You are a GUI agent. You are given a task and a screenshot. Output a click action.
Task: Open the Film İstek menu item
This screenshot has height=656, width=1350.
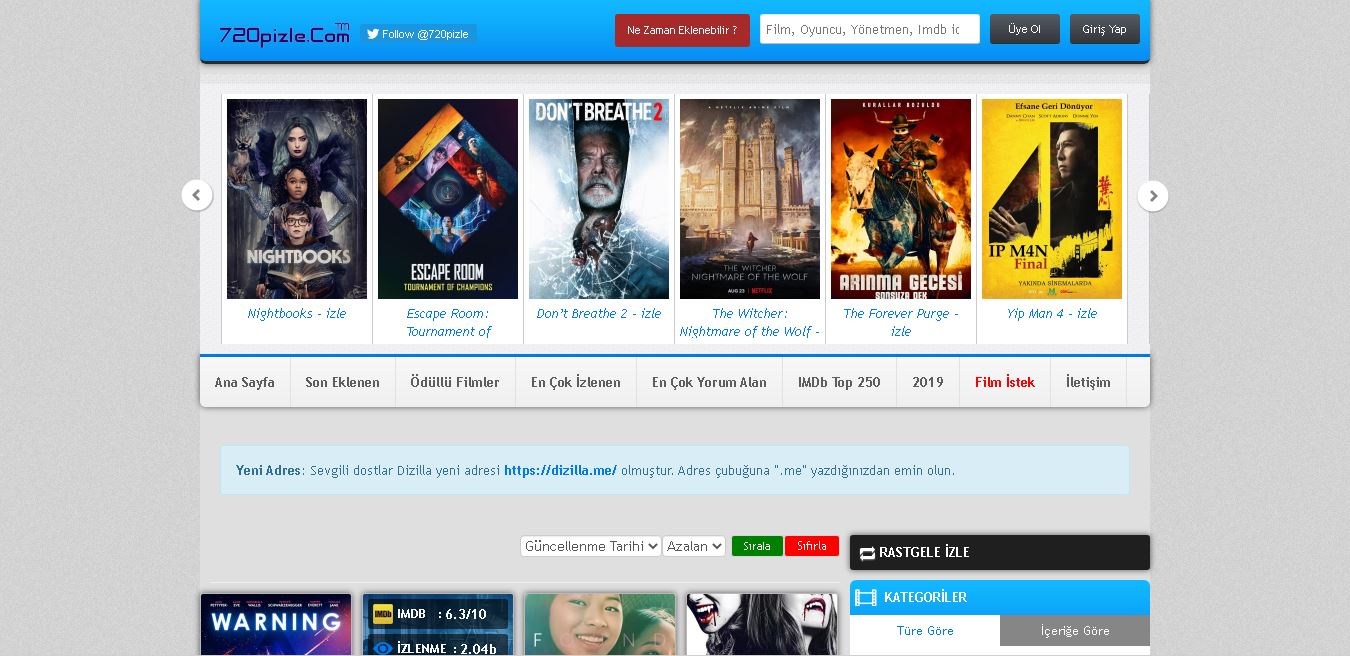click(1005, 382)
